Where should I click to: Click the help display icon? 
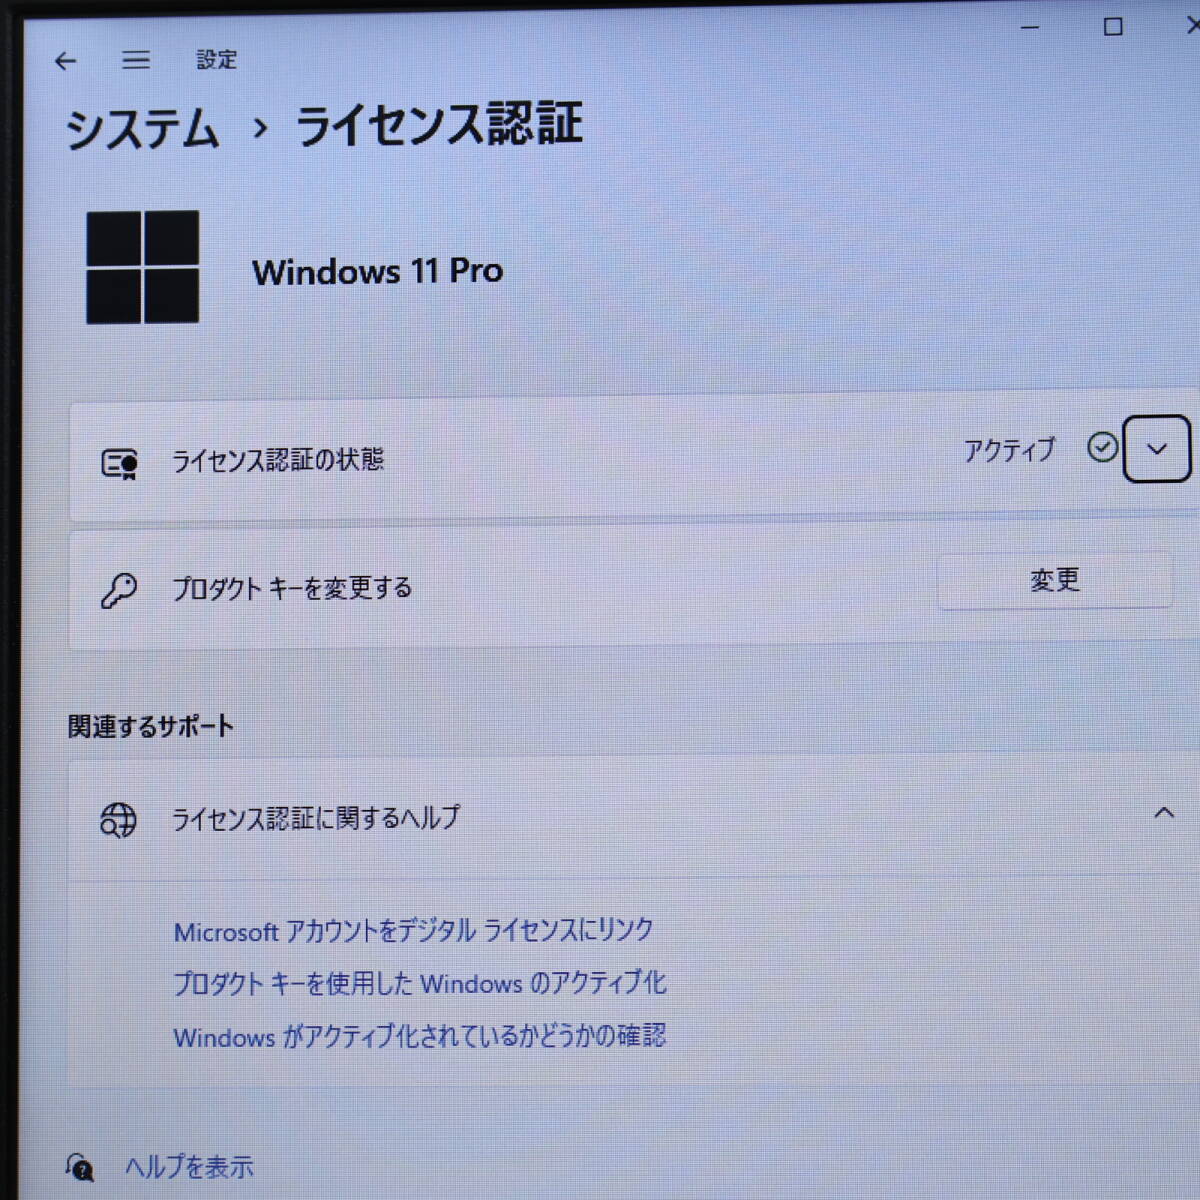click(x=80, y=1167)
